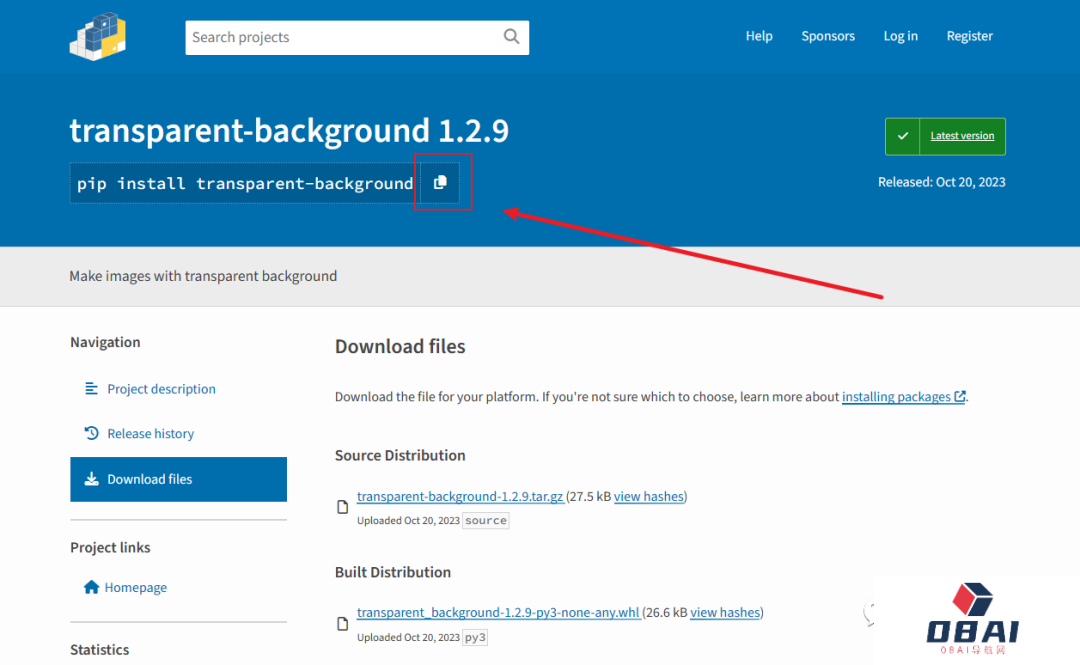Open the Help page from the header

[x=759, y=36]
